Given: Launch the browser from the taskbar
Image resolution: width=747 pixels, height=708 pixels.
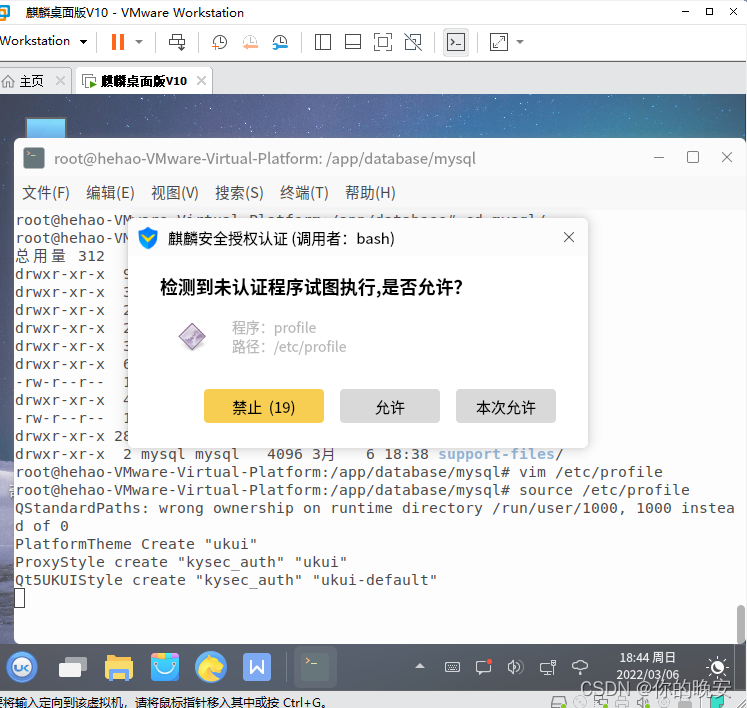Looking at the screenshot, I should pyautogui.click(x=211, y=667).
